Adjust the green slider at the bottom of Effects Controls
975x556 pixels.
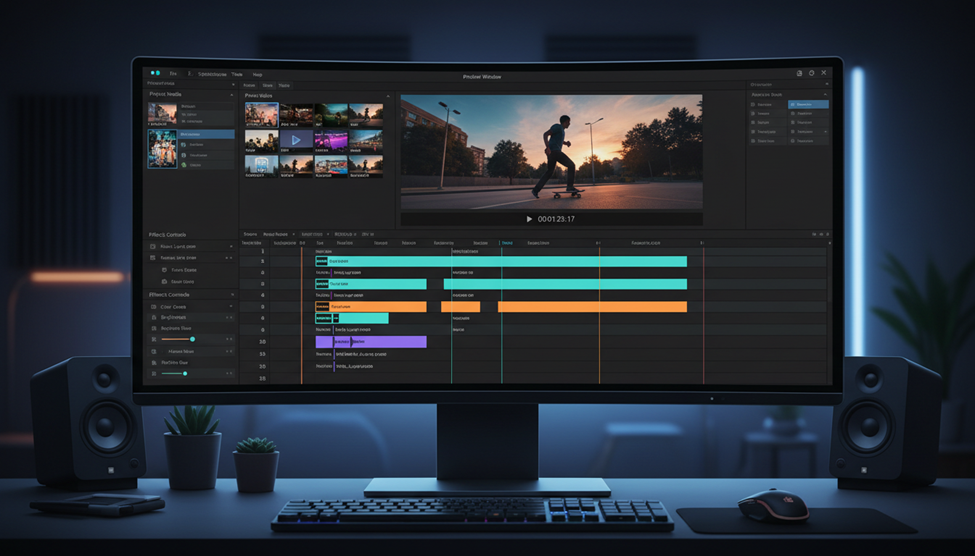tap(174, 373)
